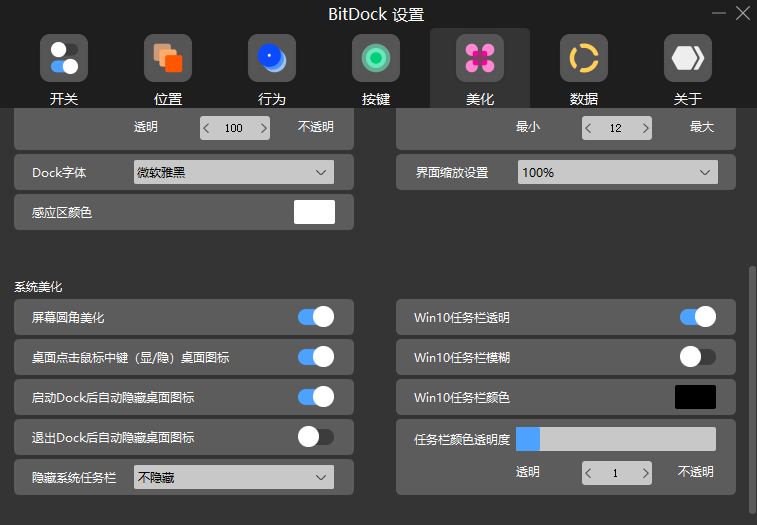Open the 行为 settings icon
The image size is (757, 525).
[x=272, y=58]
